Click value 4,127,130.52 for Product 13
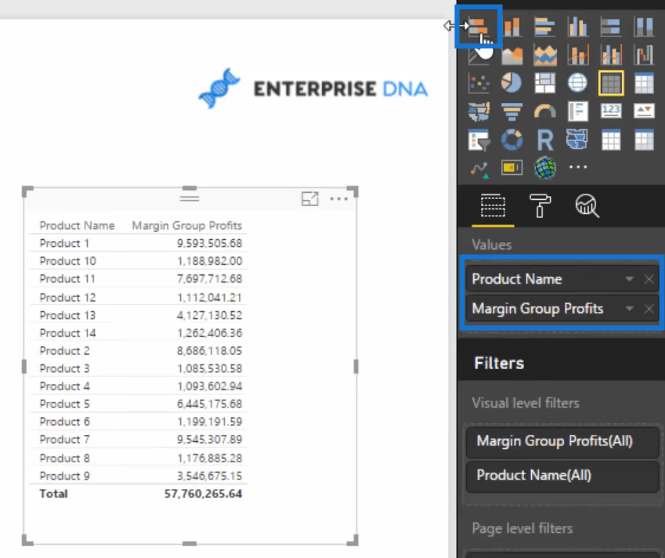The width and height of the screenshot is (665, 558). point(210,315)
